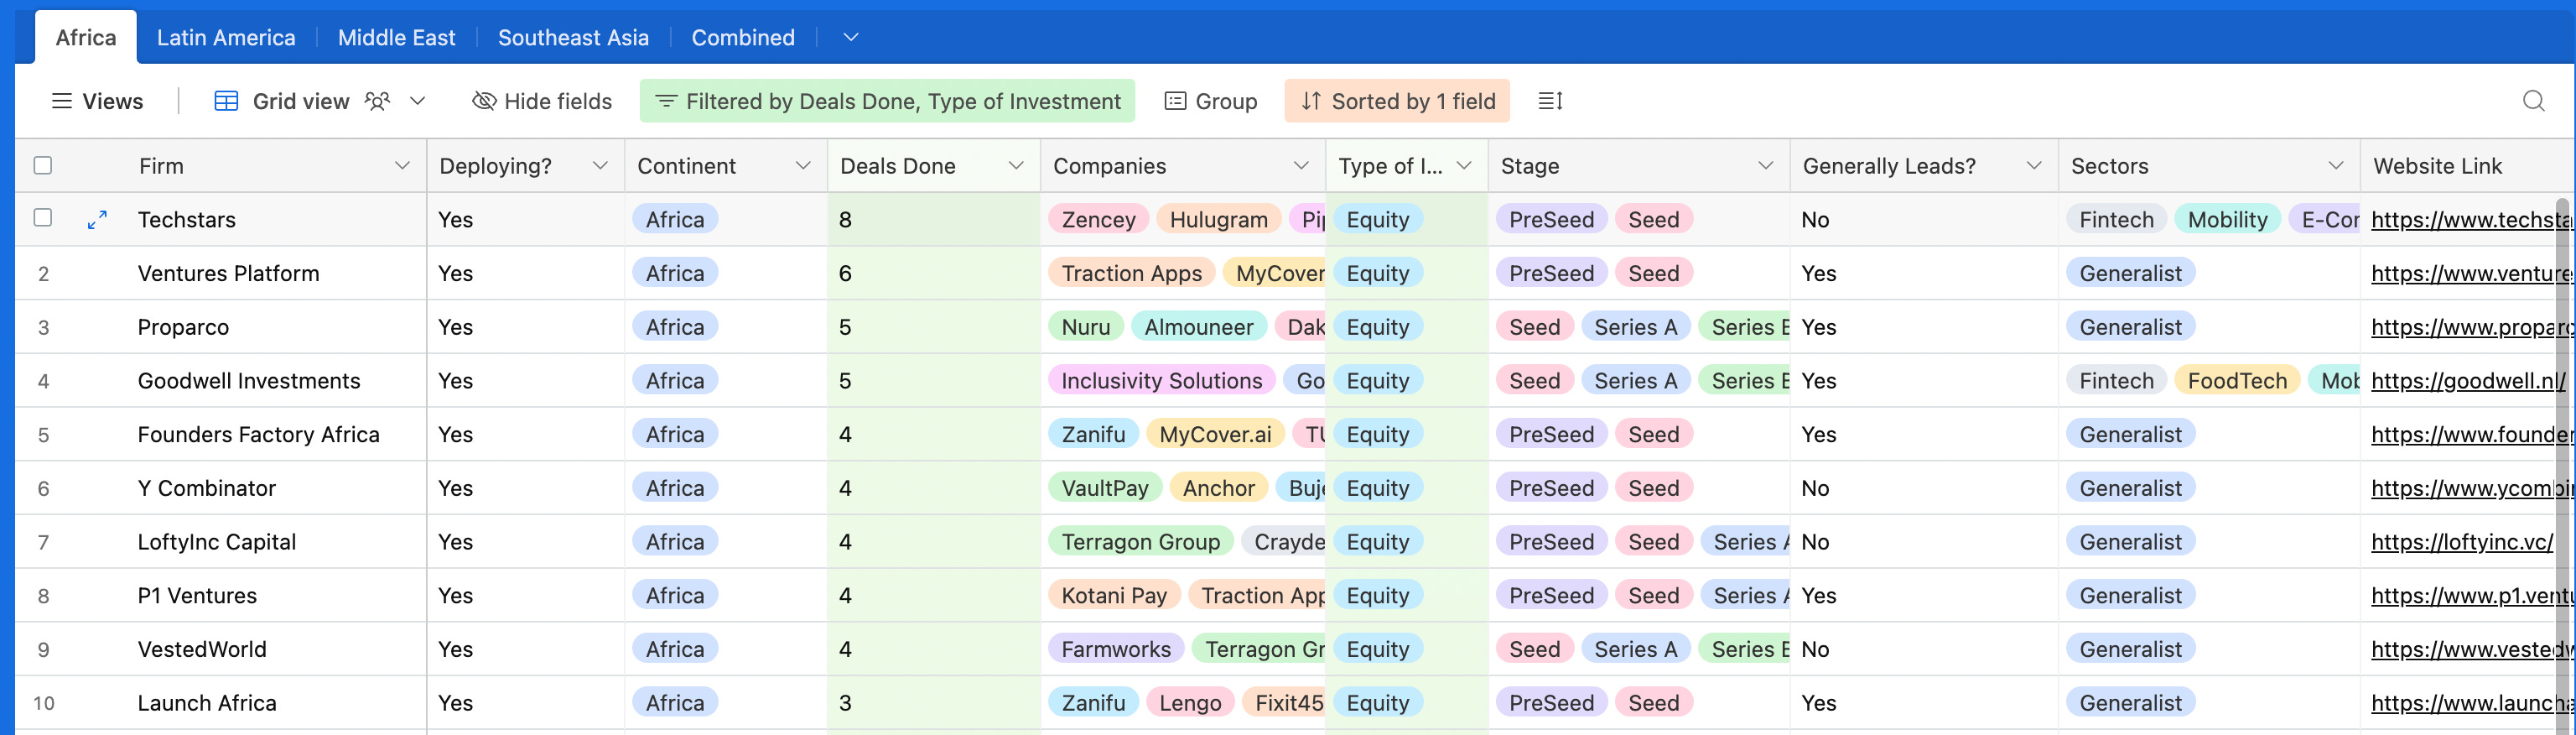Click the Views label
This screenshot has width=2576, height=735.
113,101
